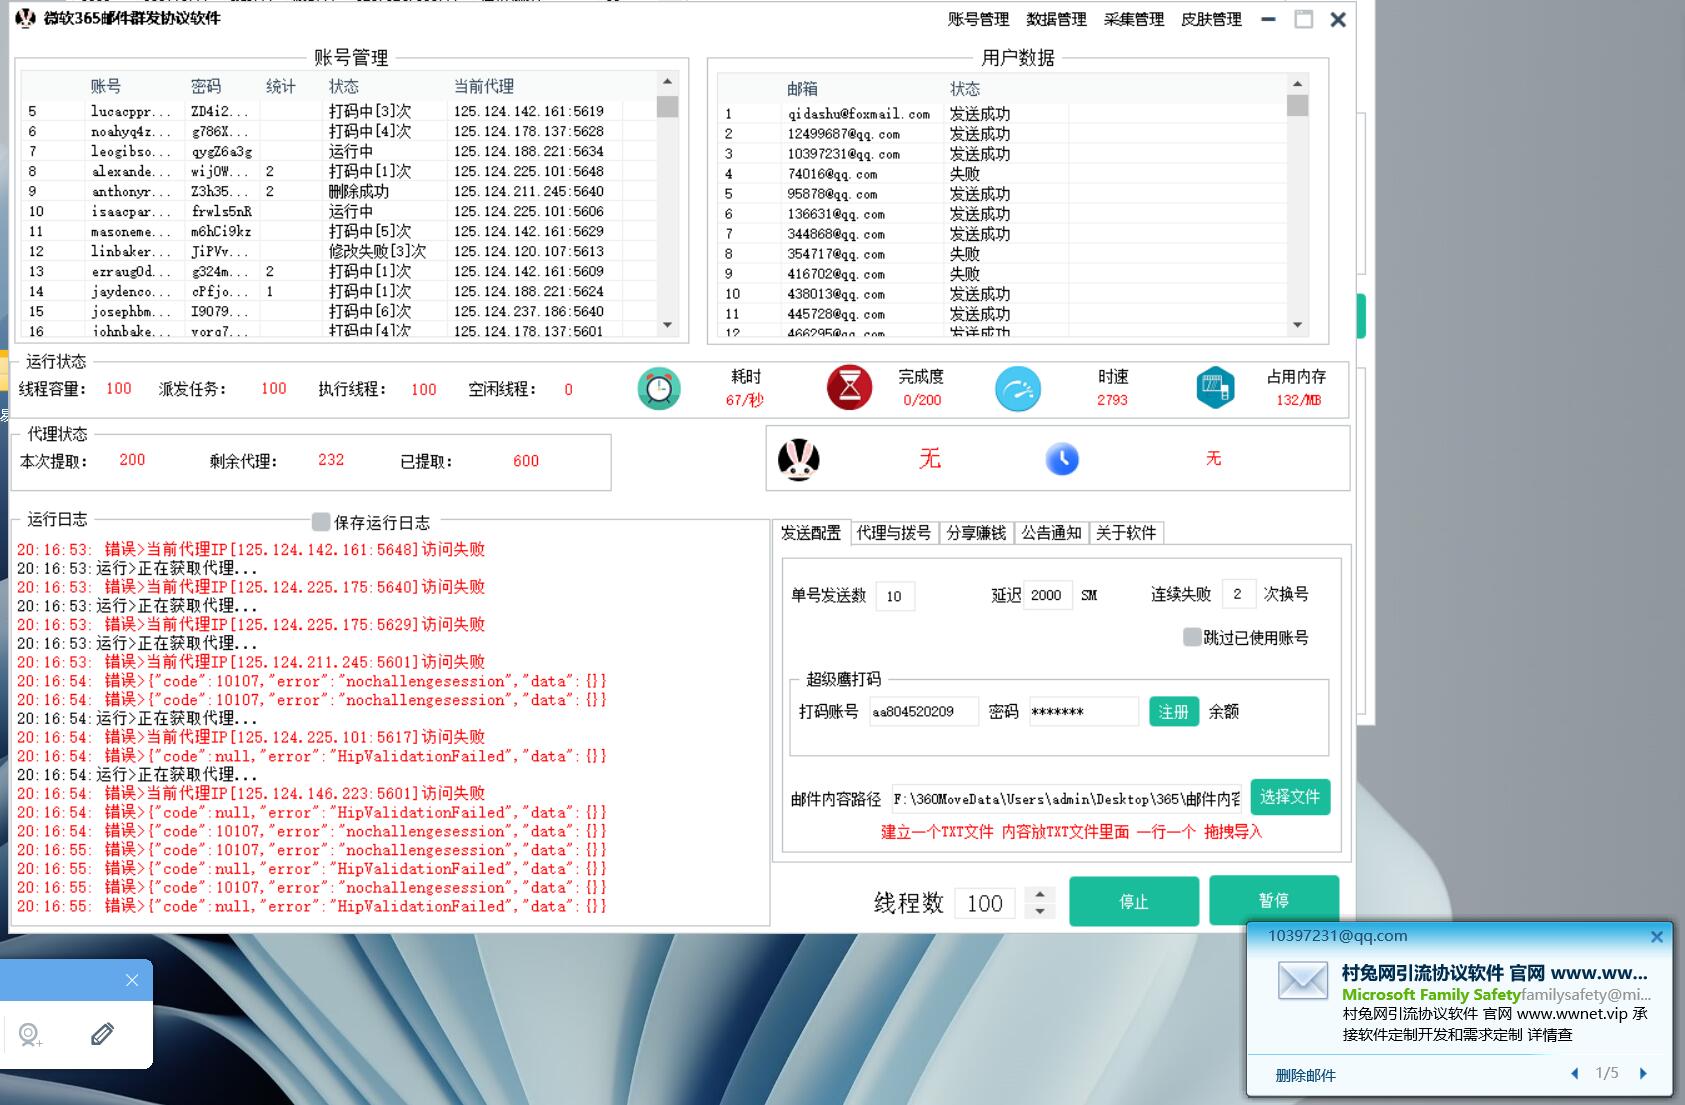The image size is (1685, 1105).
Task: Click the rabbit avatar icon
Action: tap(799, 460)
